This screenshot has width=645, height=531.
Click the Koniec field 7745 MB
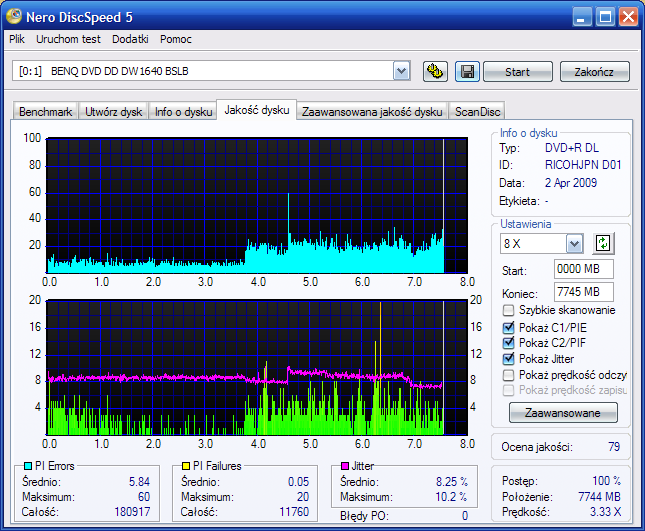coord(584,292)
